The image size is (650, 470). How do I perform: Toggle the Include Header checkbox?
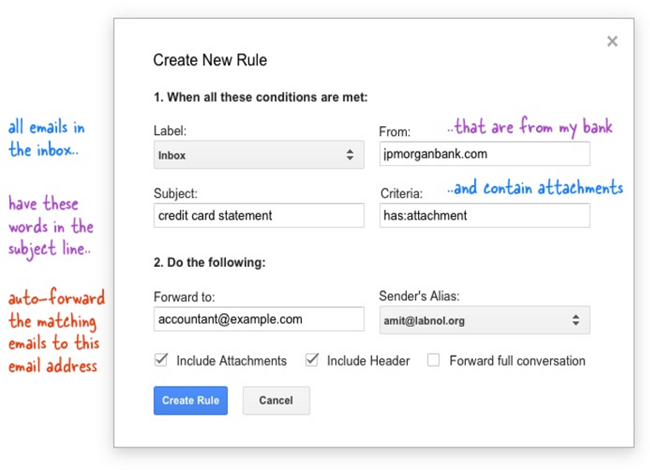312,360
